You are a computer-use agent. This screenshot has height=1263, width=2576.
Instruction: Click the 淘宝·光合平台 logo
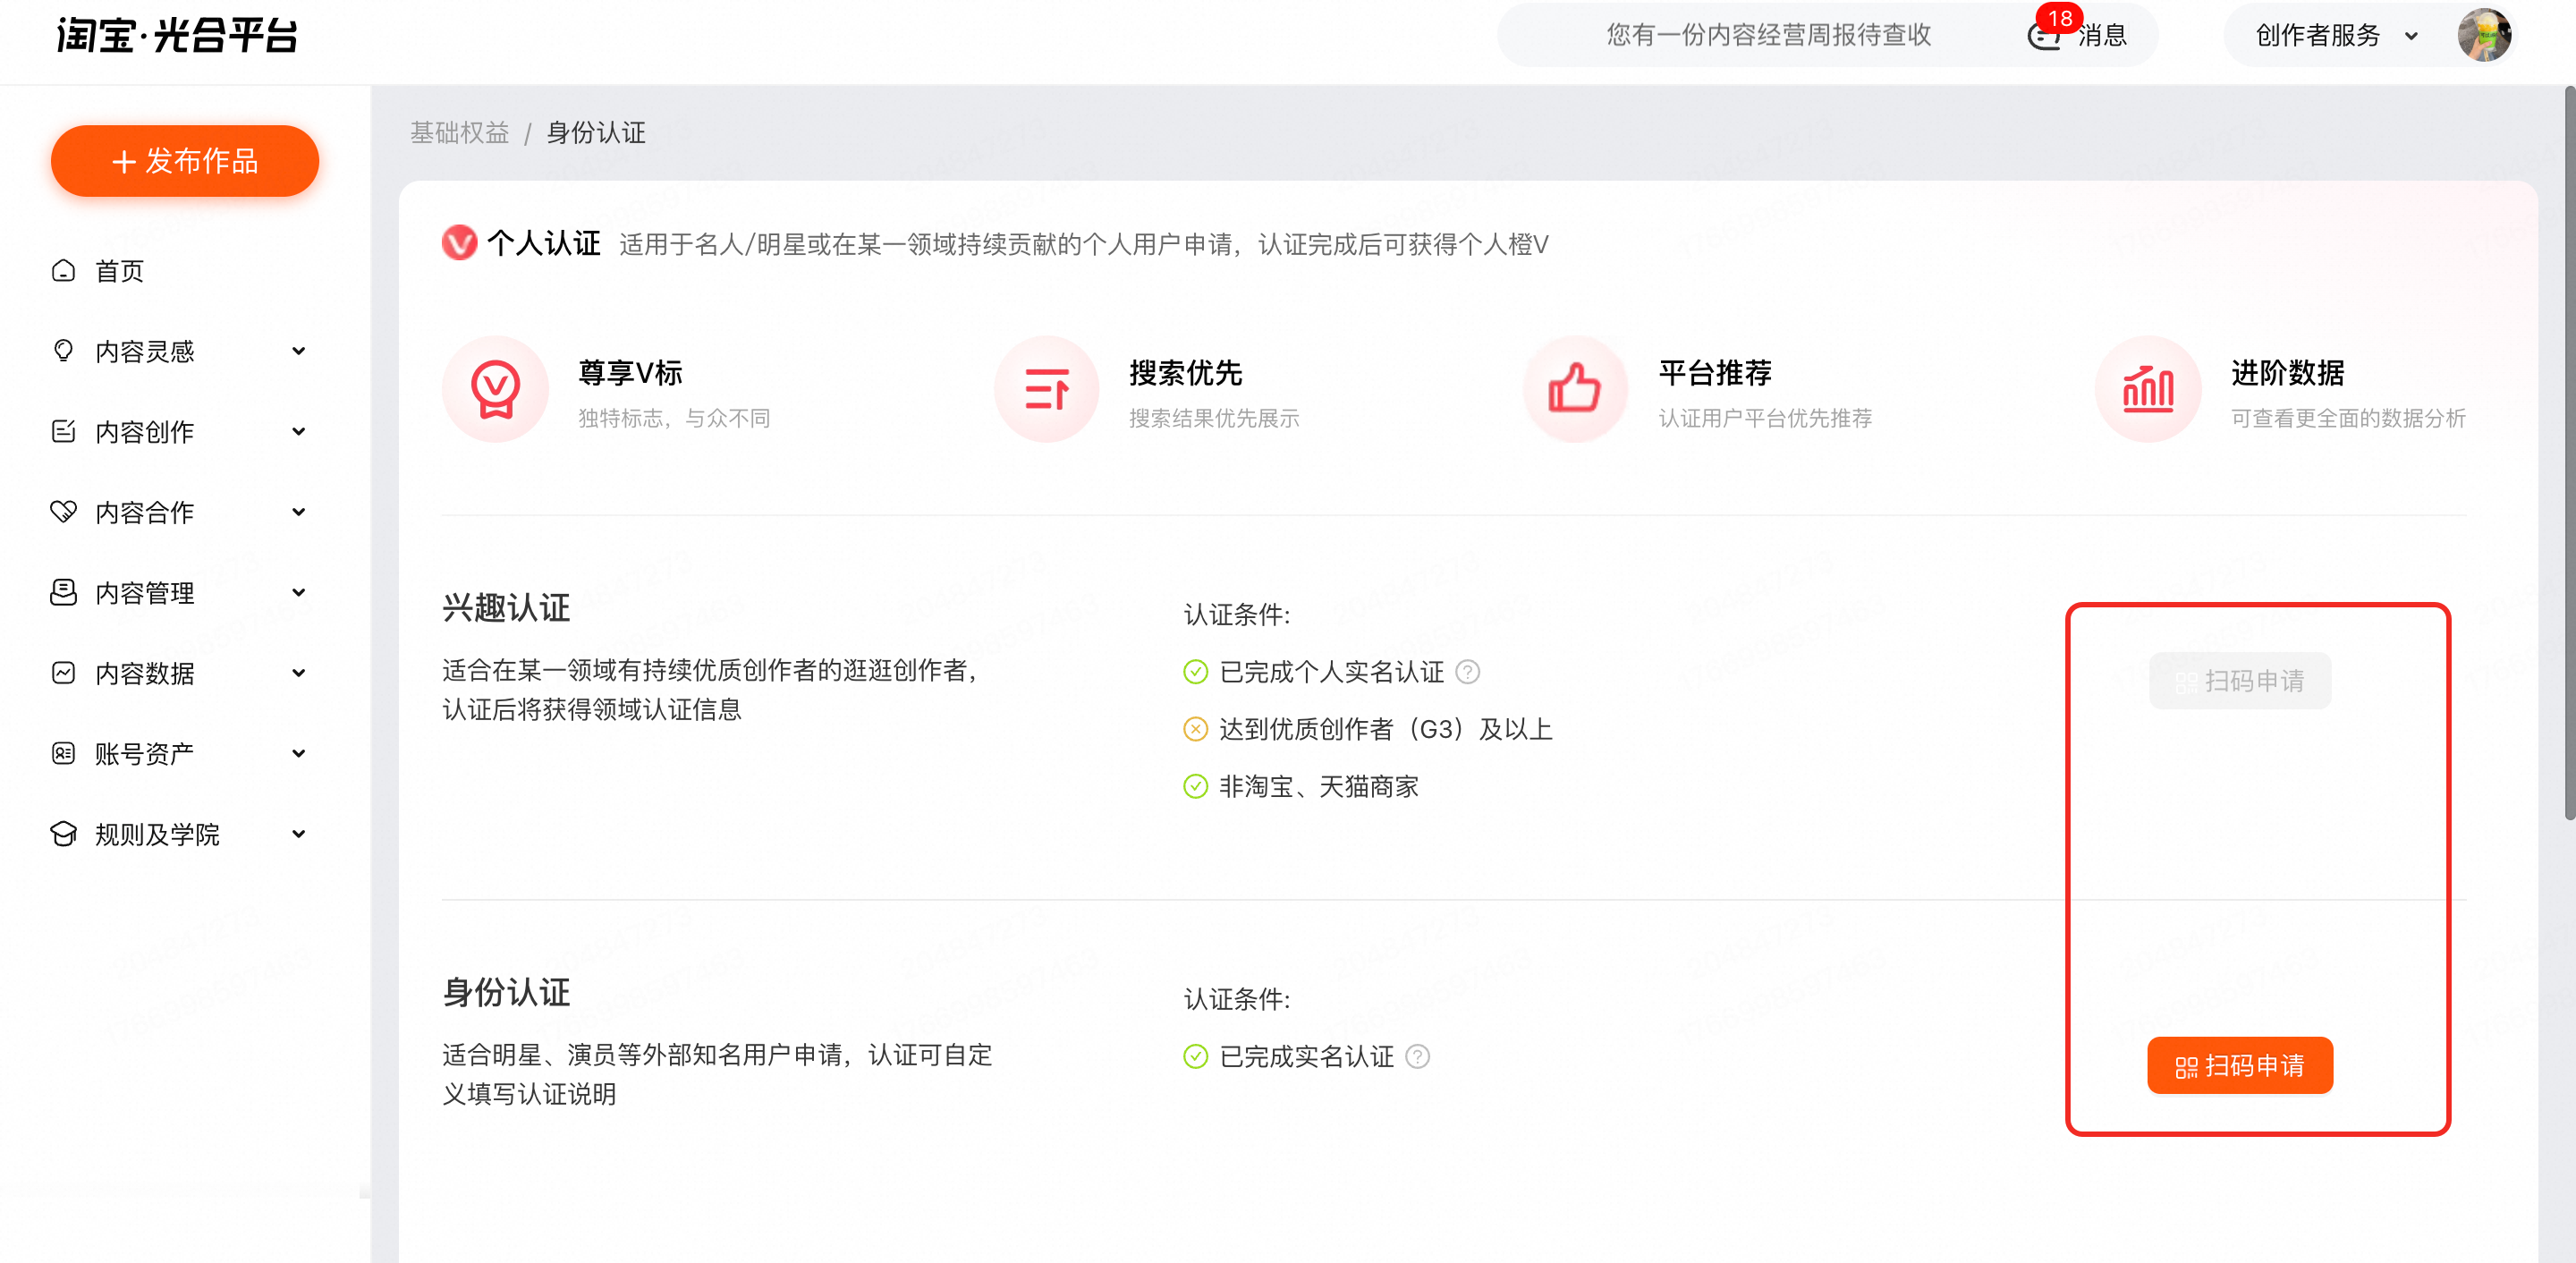tap(177, 36)
